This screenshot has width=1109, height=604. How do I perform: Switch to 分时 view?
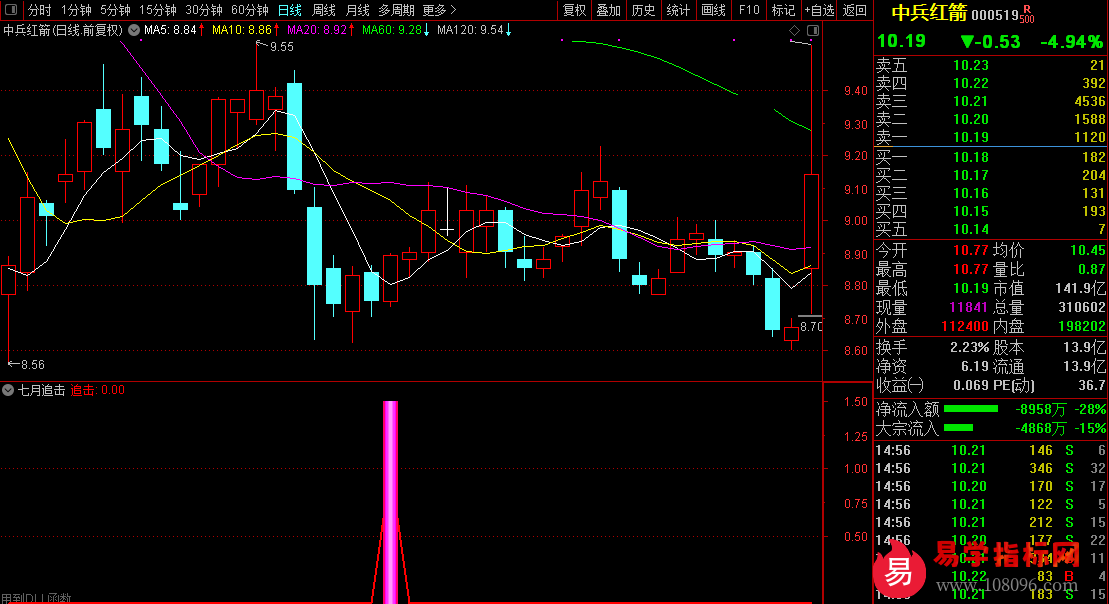point(40,10)
